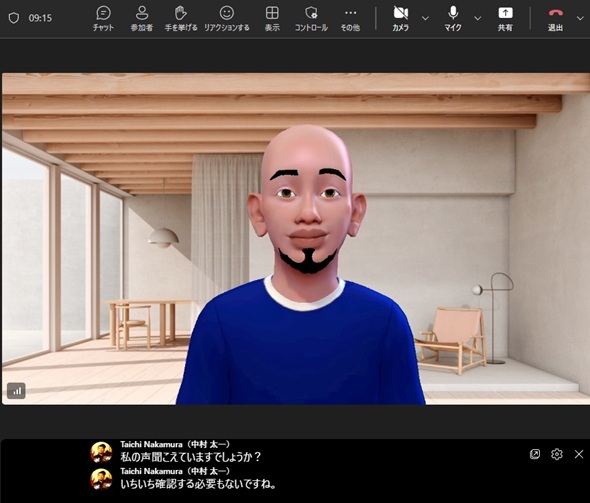Toggle the マイク microphone mute

453,18
